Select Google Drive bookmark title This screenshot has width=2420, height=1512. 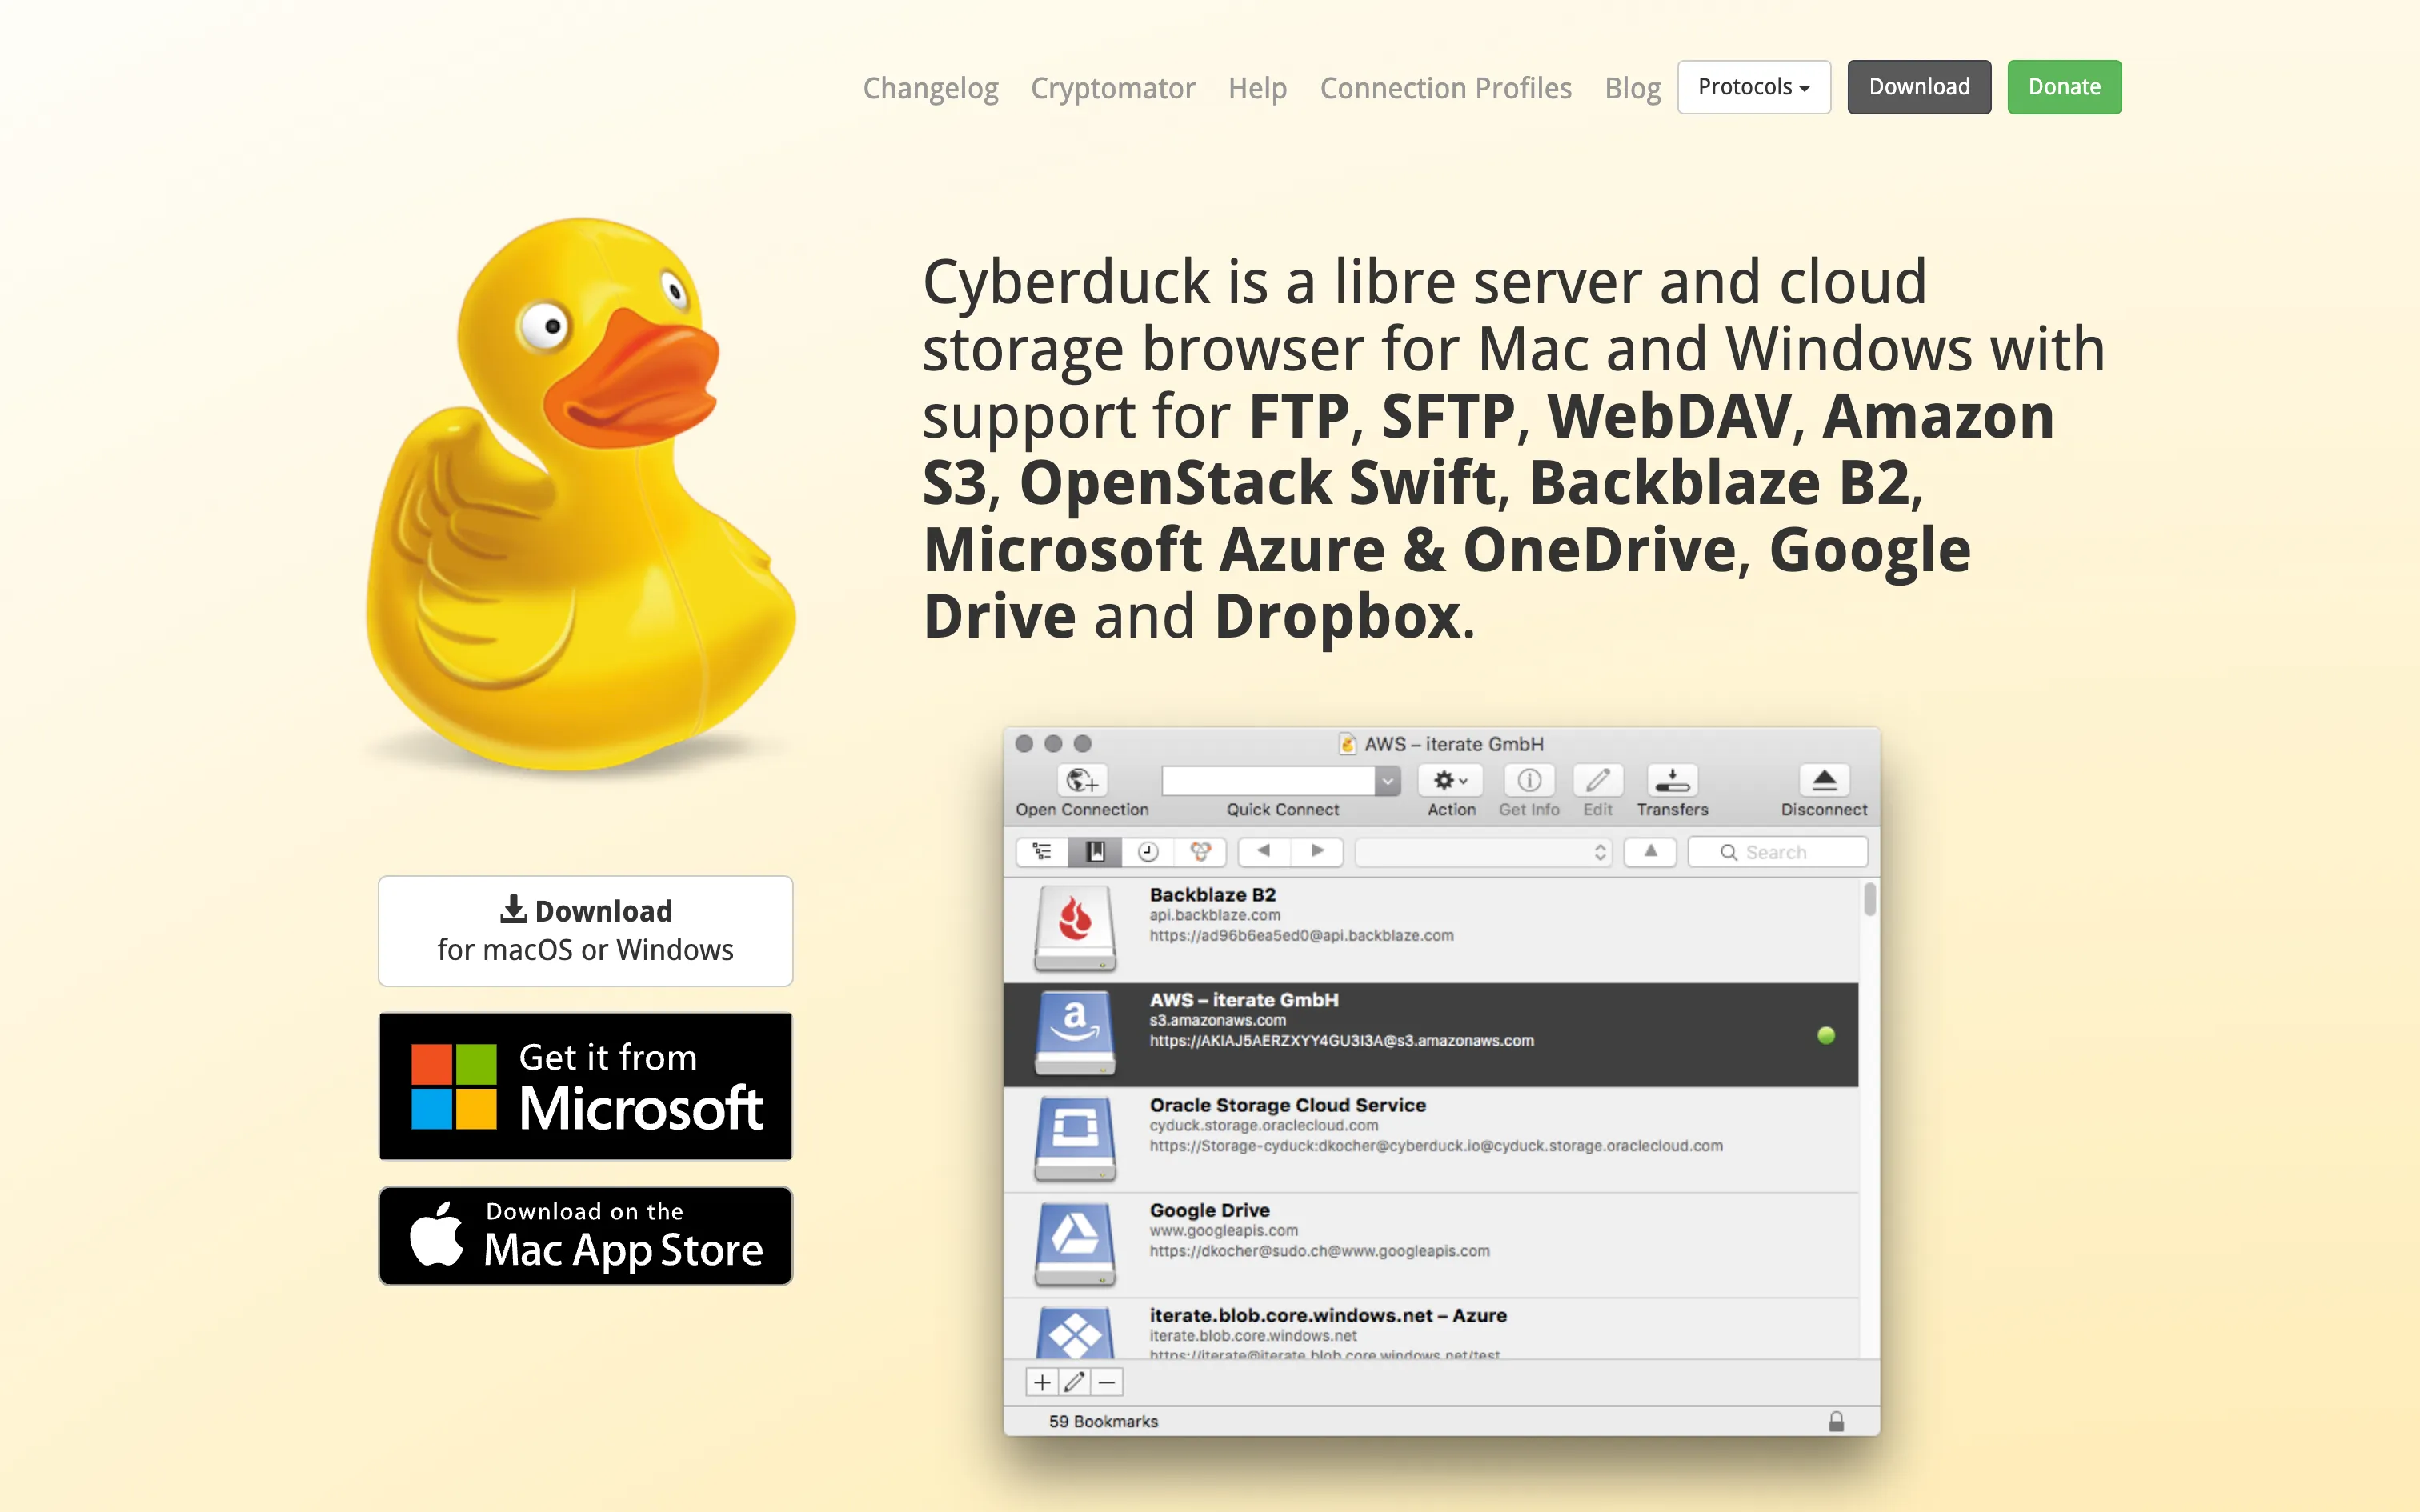point(1209,1210)
